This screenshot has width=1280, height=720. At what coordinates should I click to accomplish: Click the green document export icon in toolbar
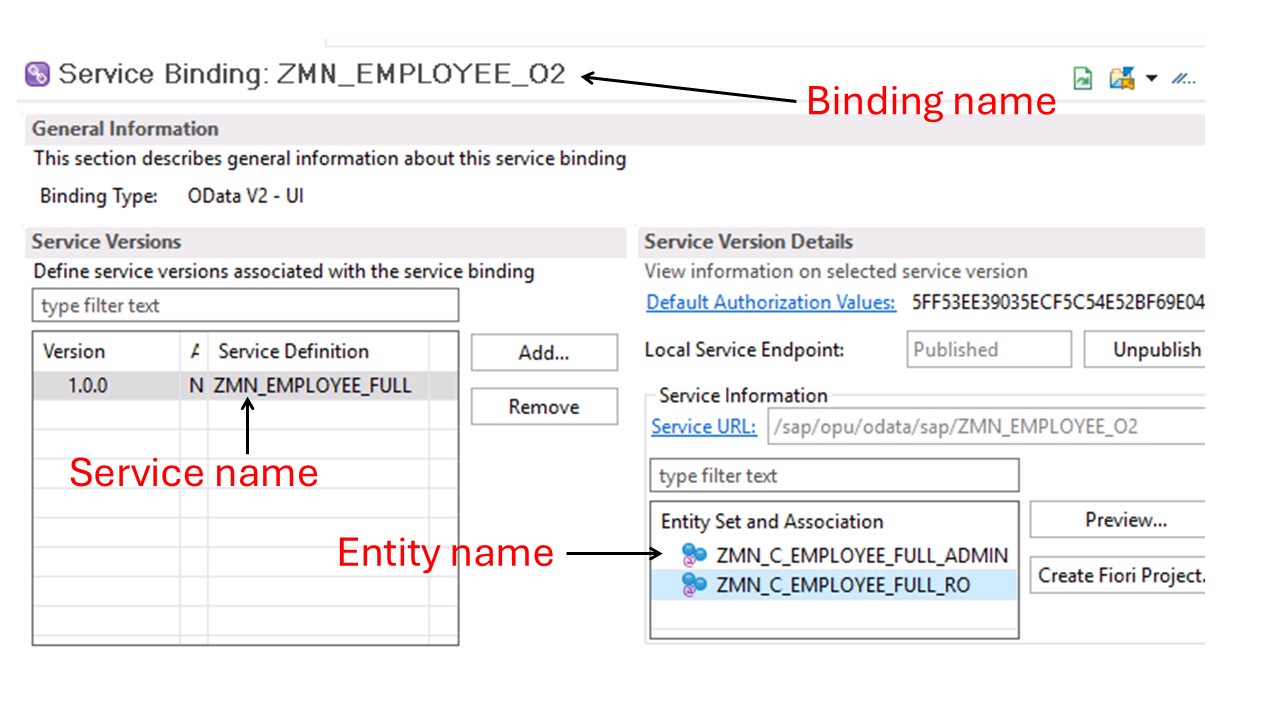coord(1082,78)
